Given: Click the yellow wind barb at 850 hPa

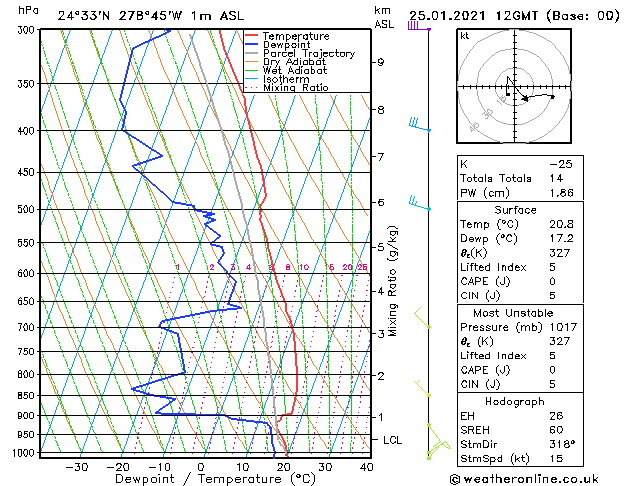Looking at the screenshot, I should pos(422,388).
